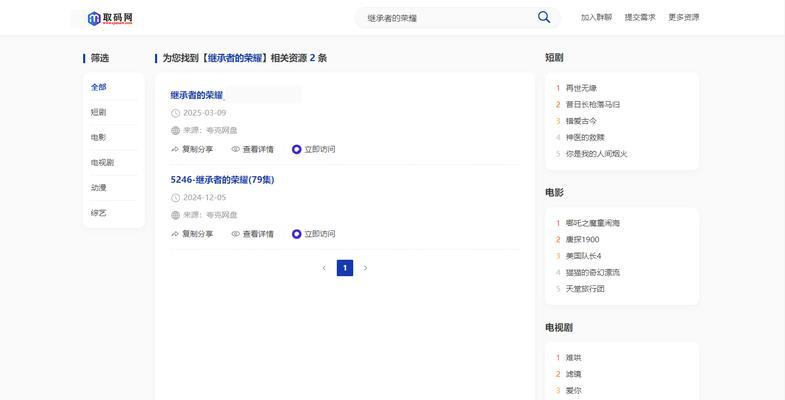Click 立即访问 for the 2024-12-05 result
Viewport: 785px width, 400px height.
click(x=314, y=234)
